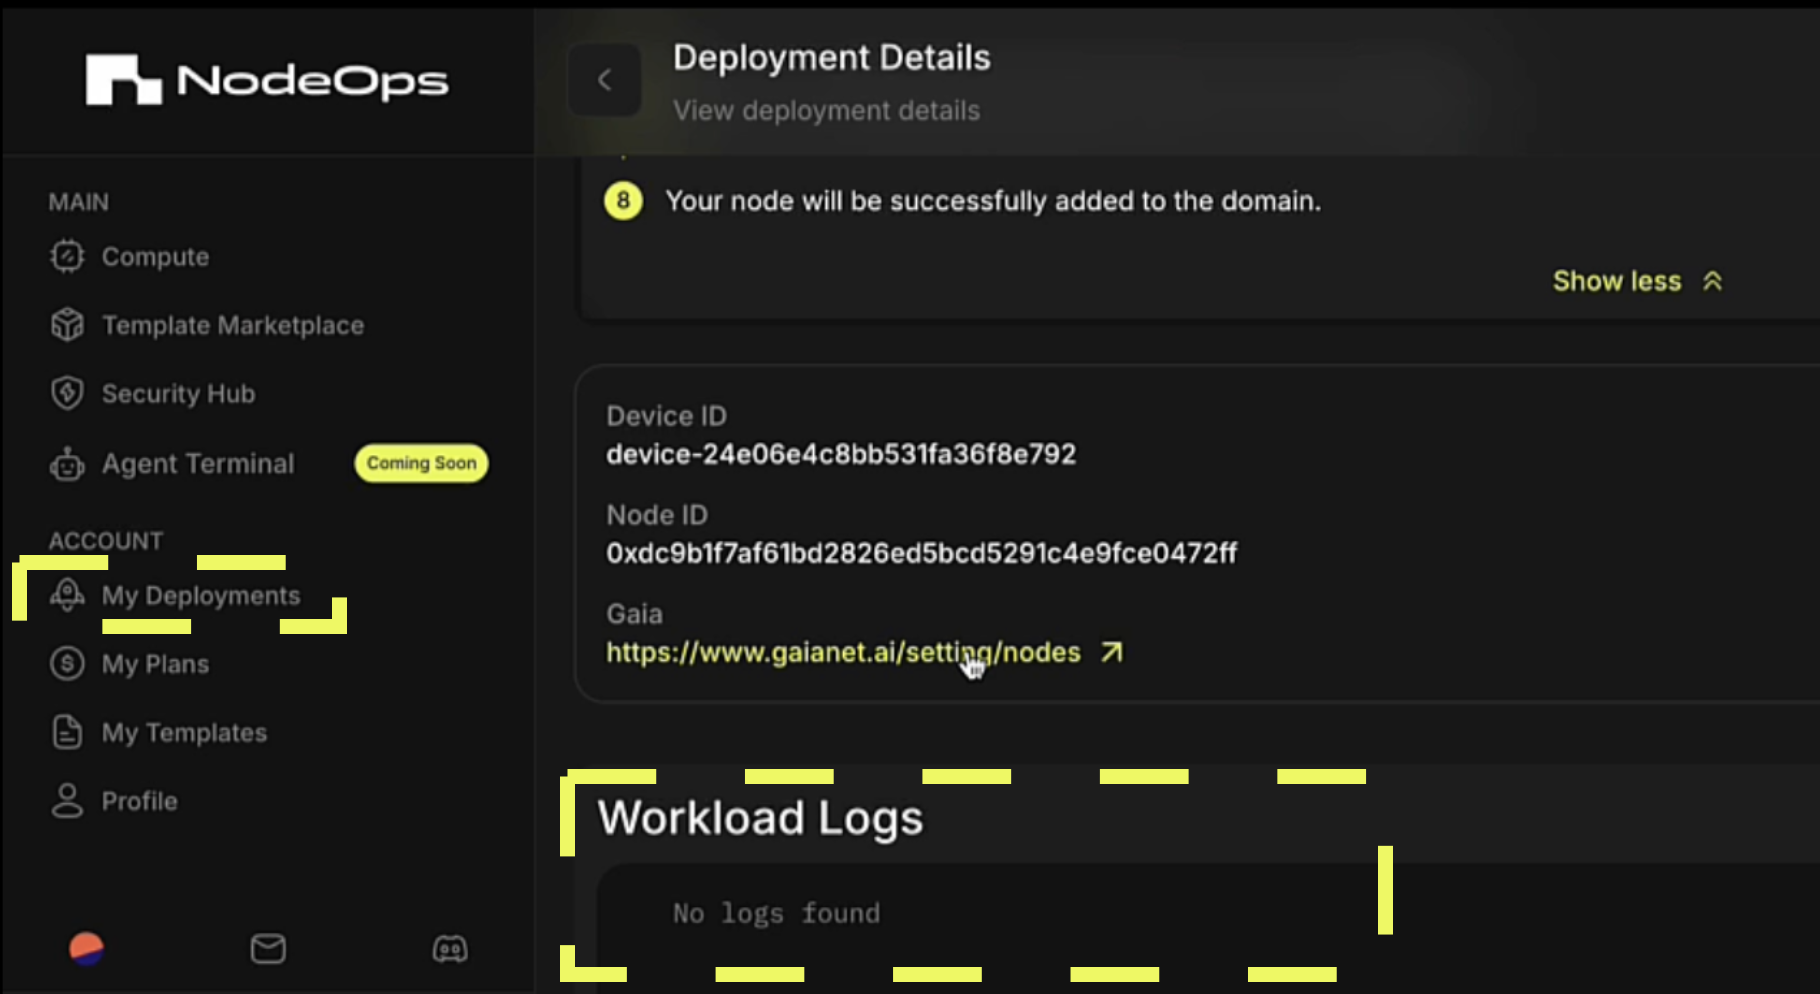Click the mail envelope icon at bottom
Viewport: 1820px width, 994px height.
268,949
